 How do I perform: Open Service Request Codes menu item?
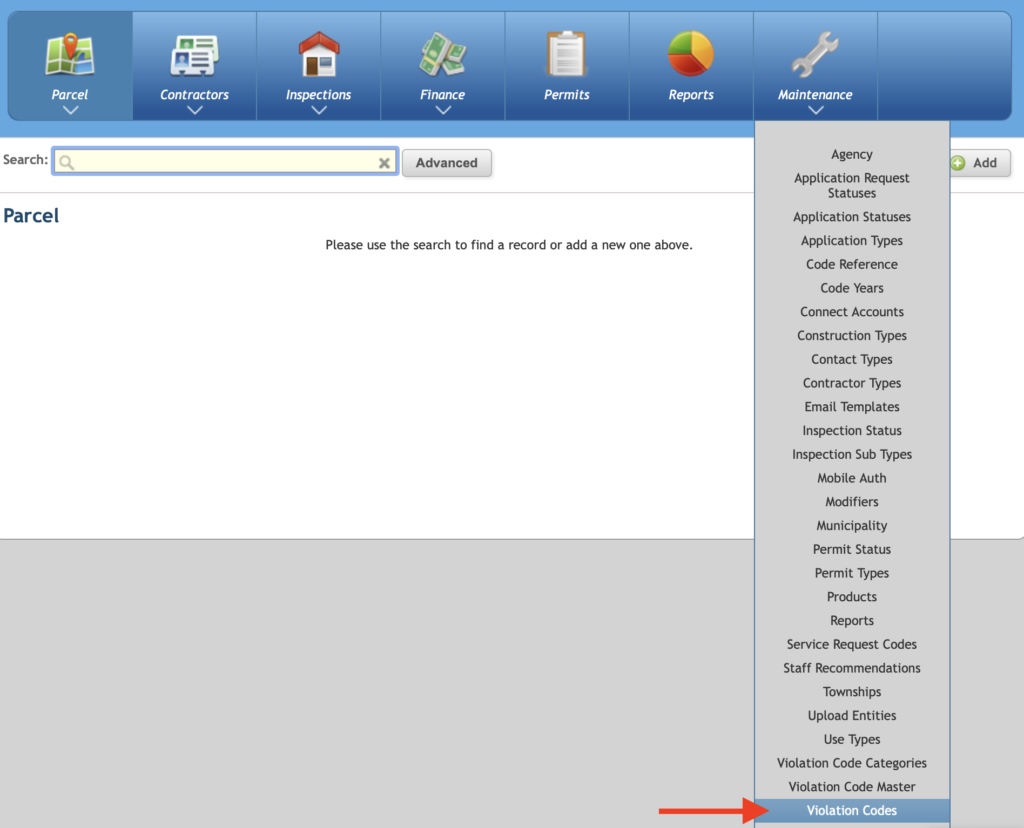(852, 645)
